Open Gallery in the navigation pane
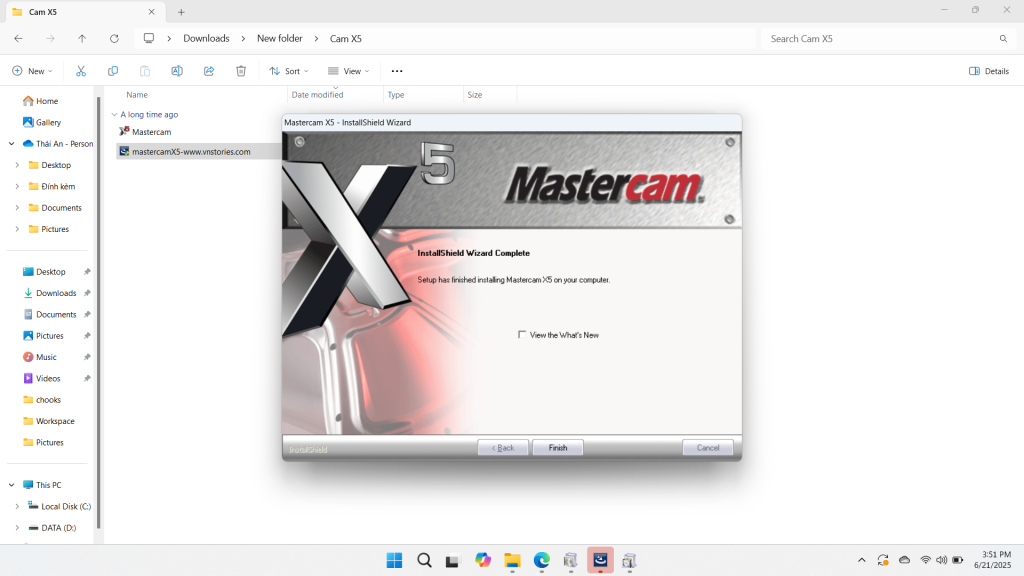 (48, 122)
